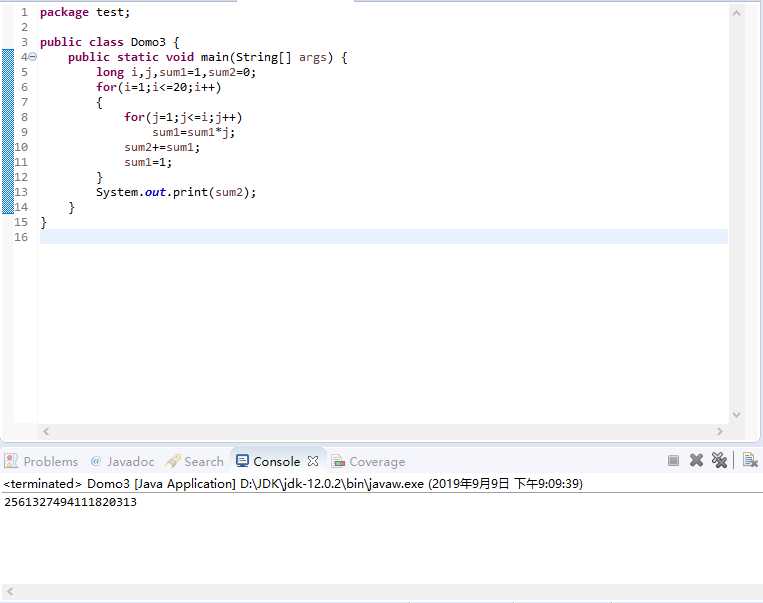Click the 'sum2+=sum1;' statement

point(162,147)
